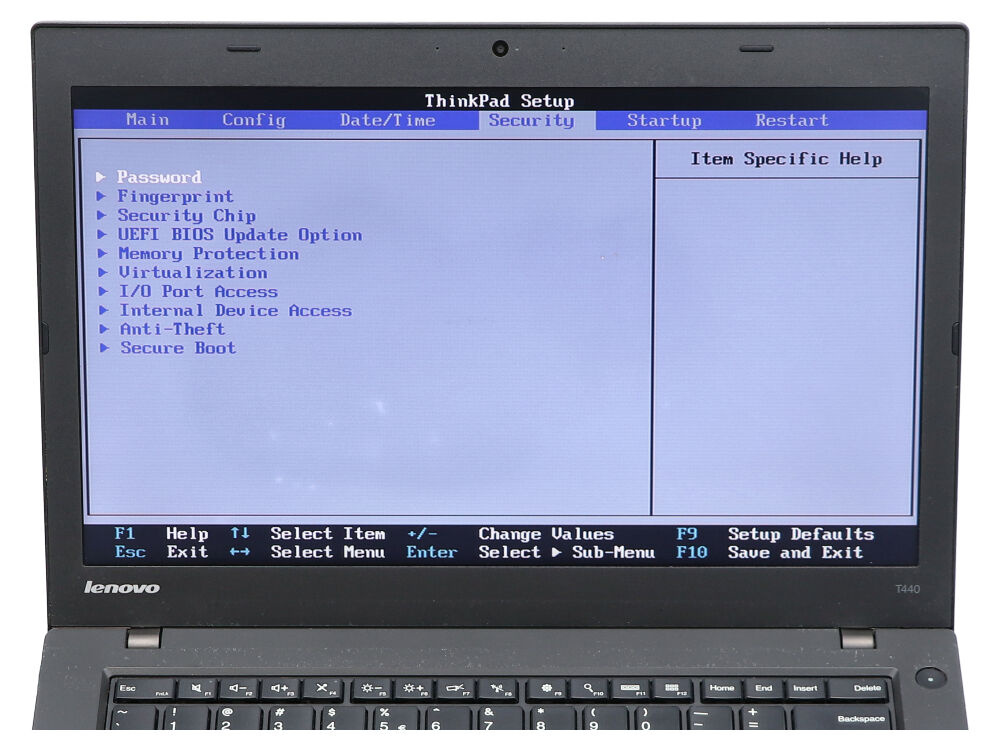This screenshot has width=1000, height=750.
Task: Expand the Fingerprint submenu arrow
Action: tap(101, 197)
